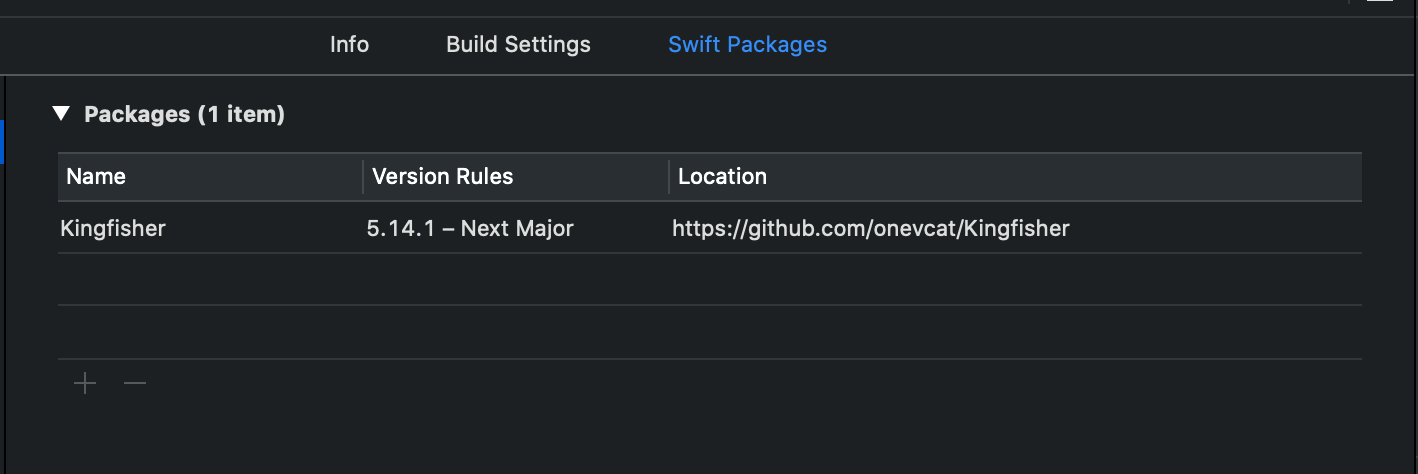
Task: Click the Version Rules column header
Action: [x=442, y=177]
